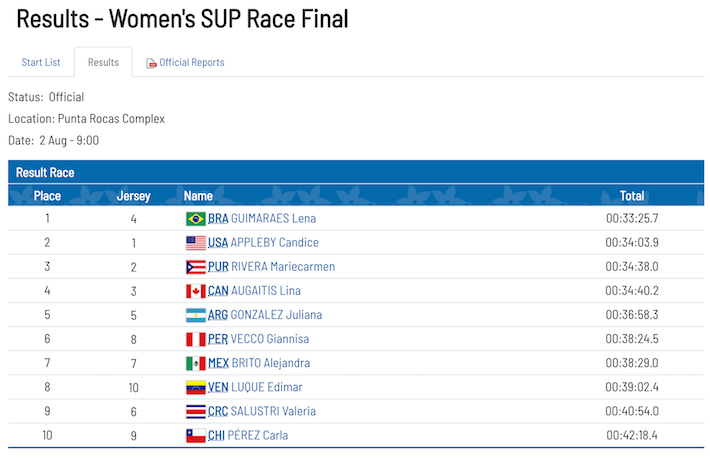Click the Chile flag icon
710x458 pixels.
[x=195, y=435]
